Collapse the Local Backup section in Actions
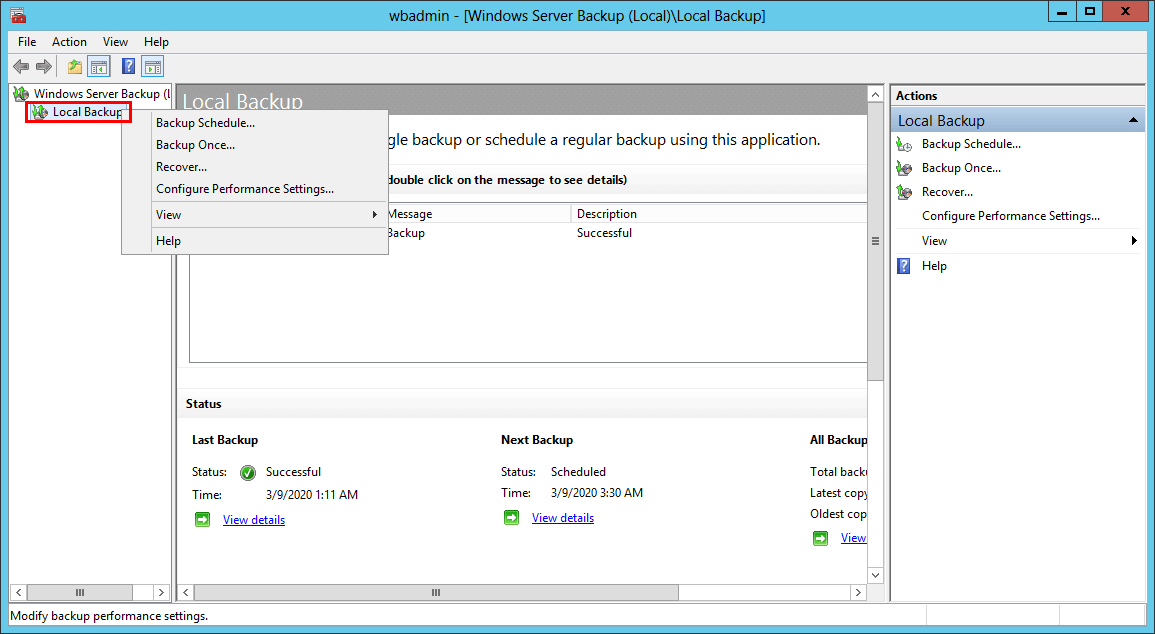The image size is (1155, 634). click(1134, 121)
